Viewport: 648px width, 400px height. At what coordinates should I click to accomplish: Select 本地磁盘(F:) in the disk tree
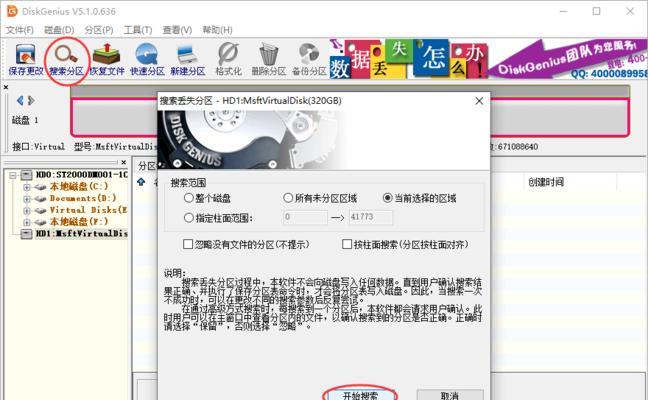(79, 221)
